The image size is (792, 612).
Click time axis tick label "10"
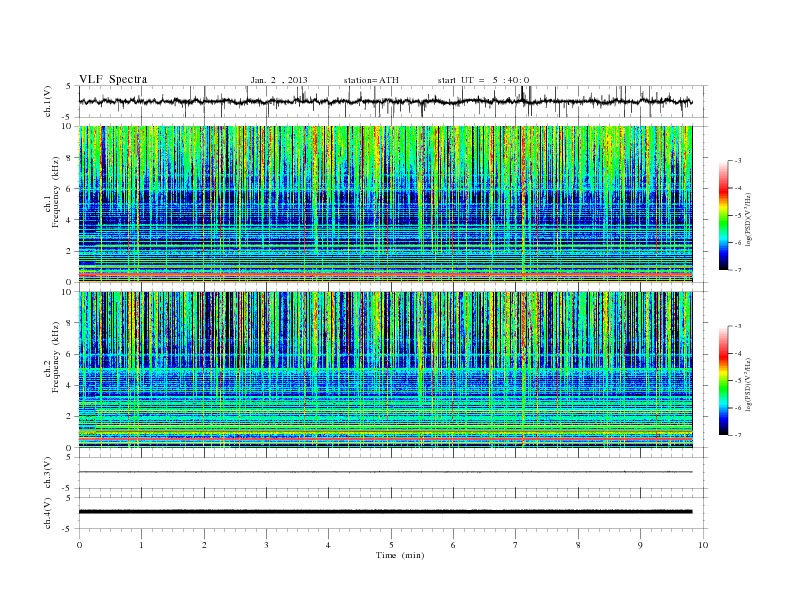[703, 545]
